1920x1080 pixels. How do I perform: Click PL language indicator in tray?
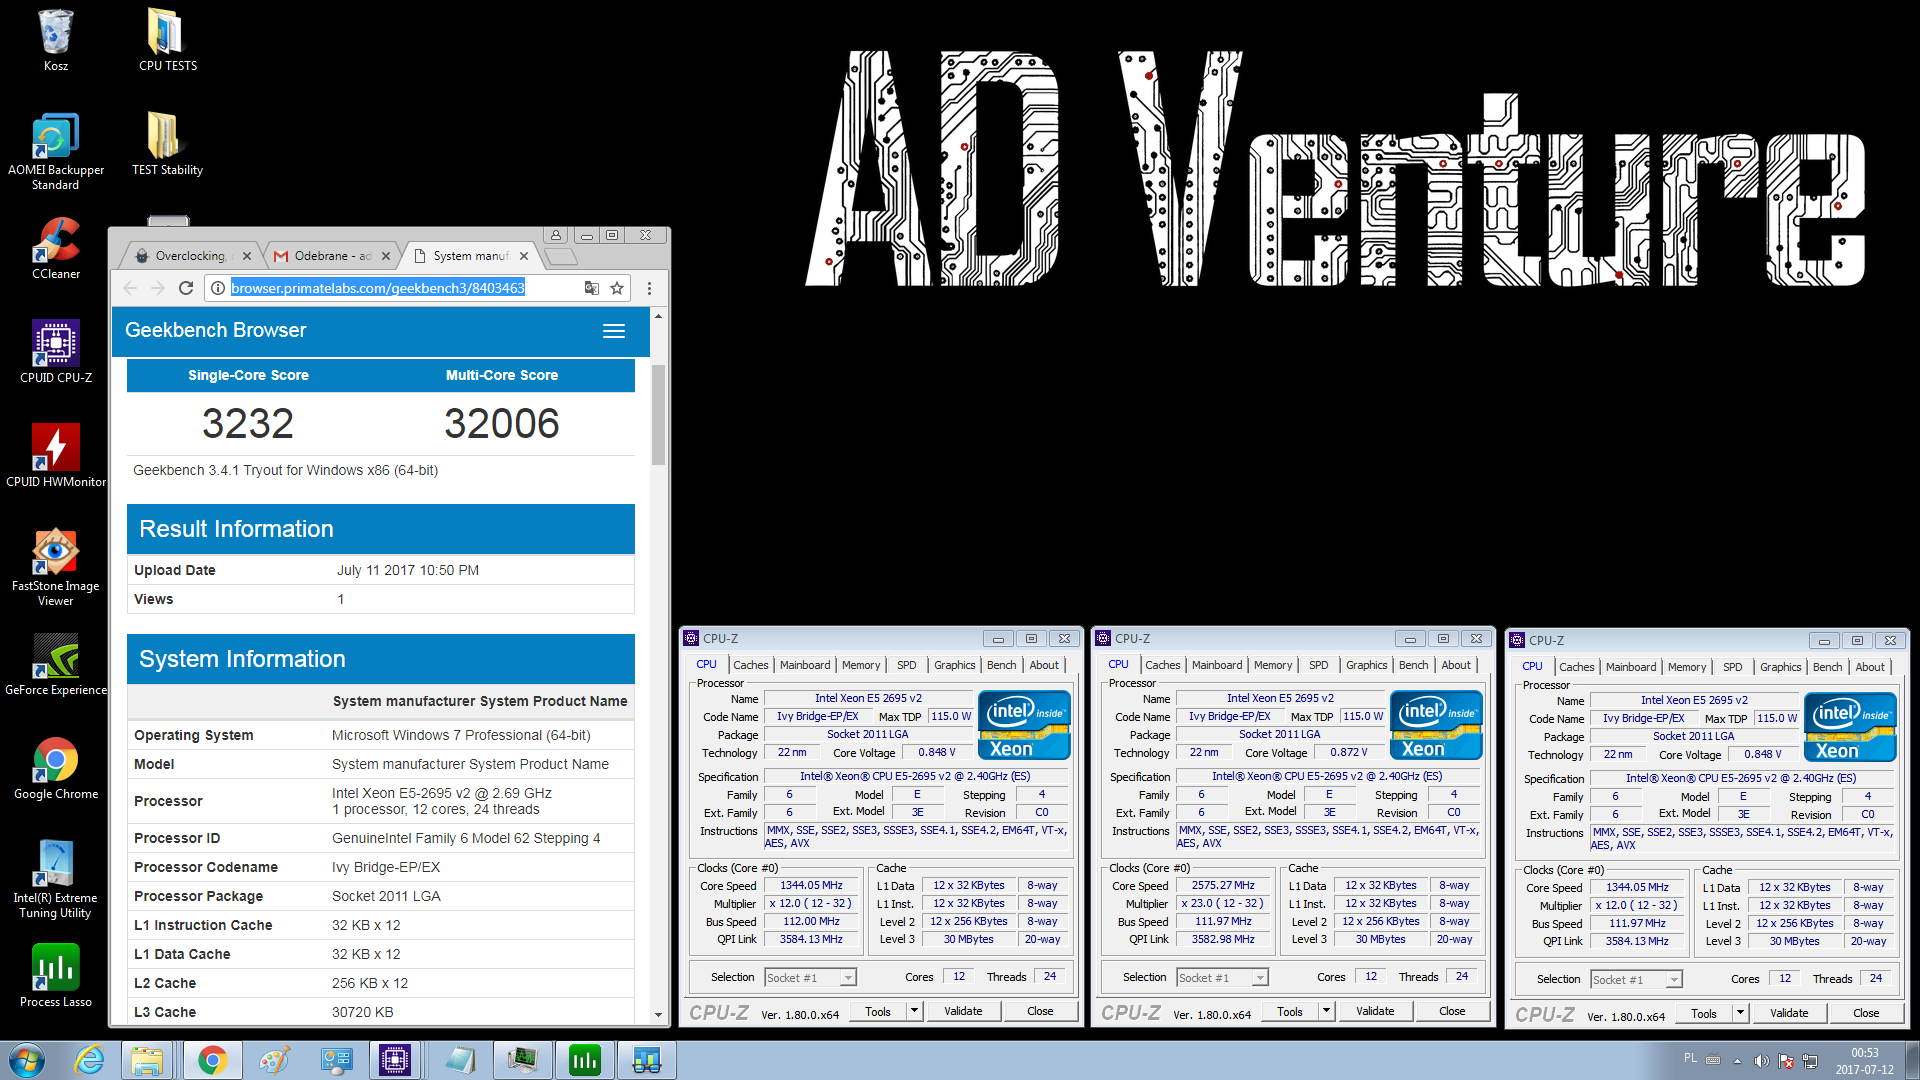pyautogui.click(x=1690, y=1058)
